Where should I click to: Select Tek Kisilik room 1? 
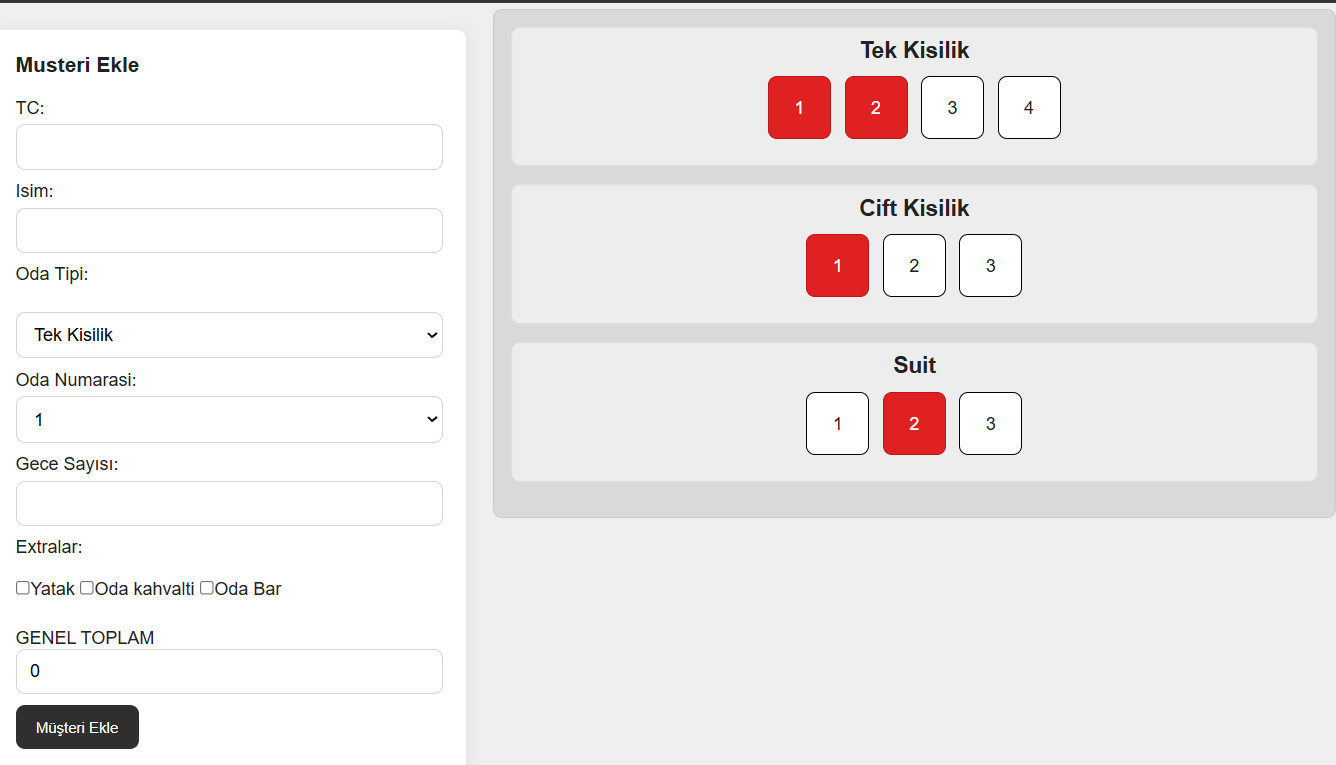(x=799, y=108)
